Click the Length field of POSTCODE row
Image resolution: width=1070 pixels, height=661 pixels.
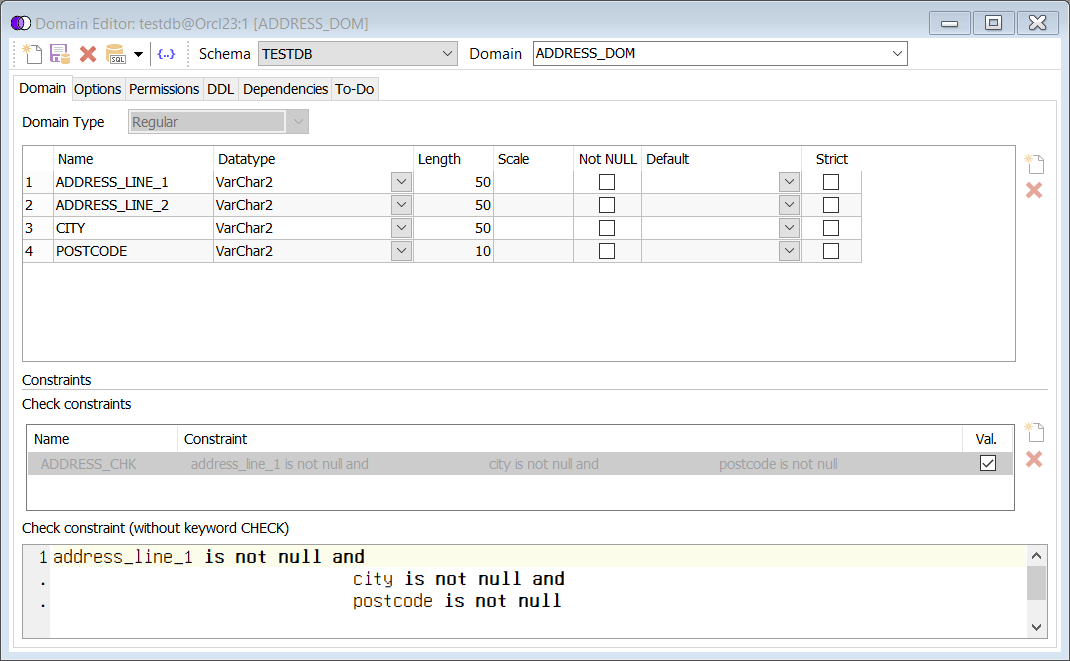click(x=453, y=251)
